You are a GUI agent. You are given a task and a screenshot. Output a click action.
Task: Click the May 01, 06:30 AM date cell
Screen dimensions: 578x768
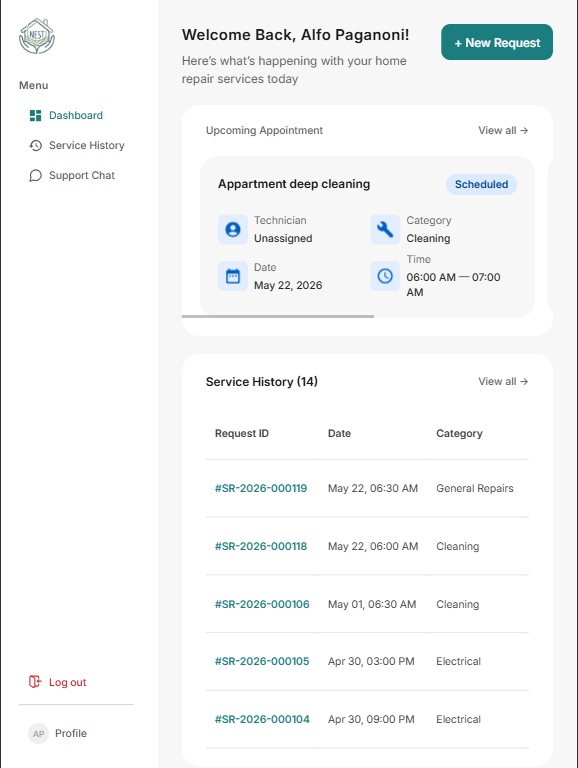(372, 604)
